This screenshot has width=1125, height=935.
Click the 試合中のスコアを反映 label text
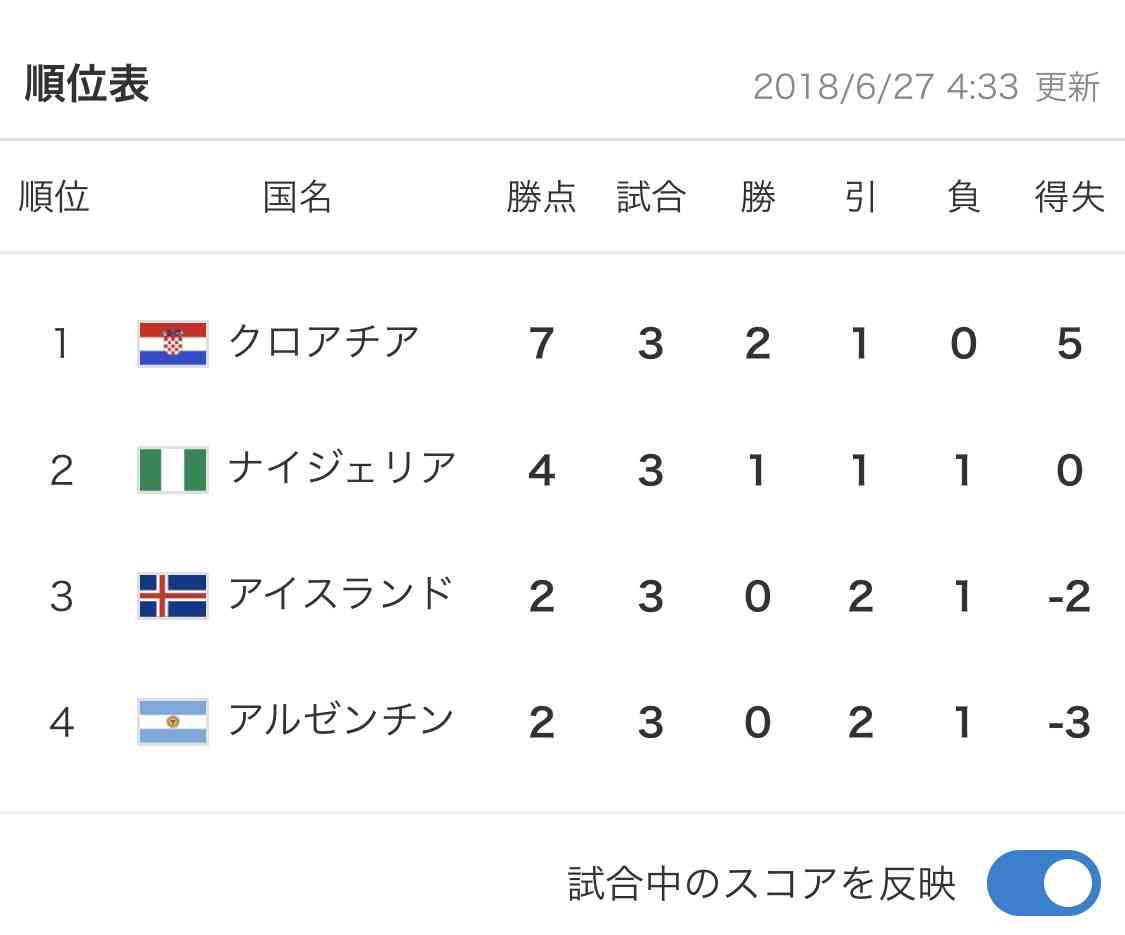[762, 883]
